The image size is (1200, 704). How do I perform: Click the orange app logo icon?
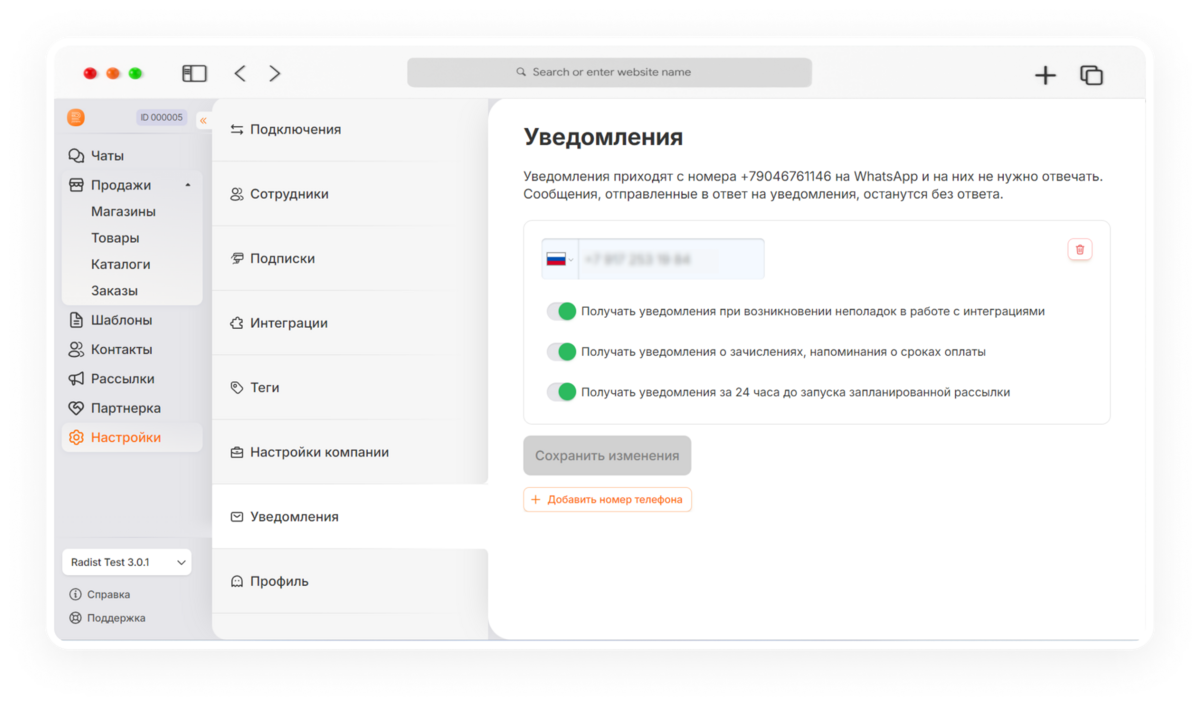coord(76,117)
